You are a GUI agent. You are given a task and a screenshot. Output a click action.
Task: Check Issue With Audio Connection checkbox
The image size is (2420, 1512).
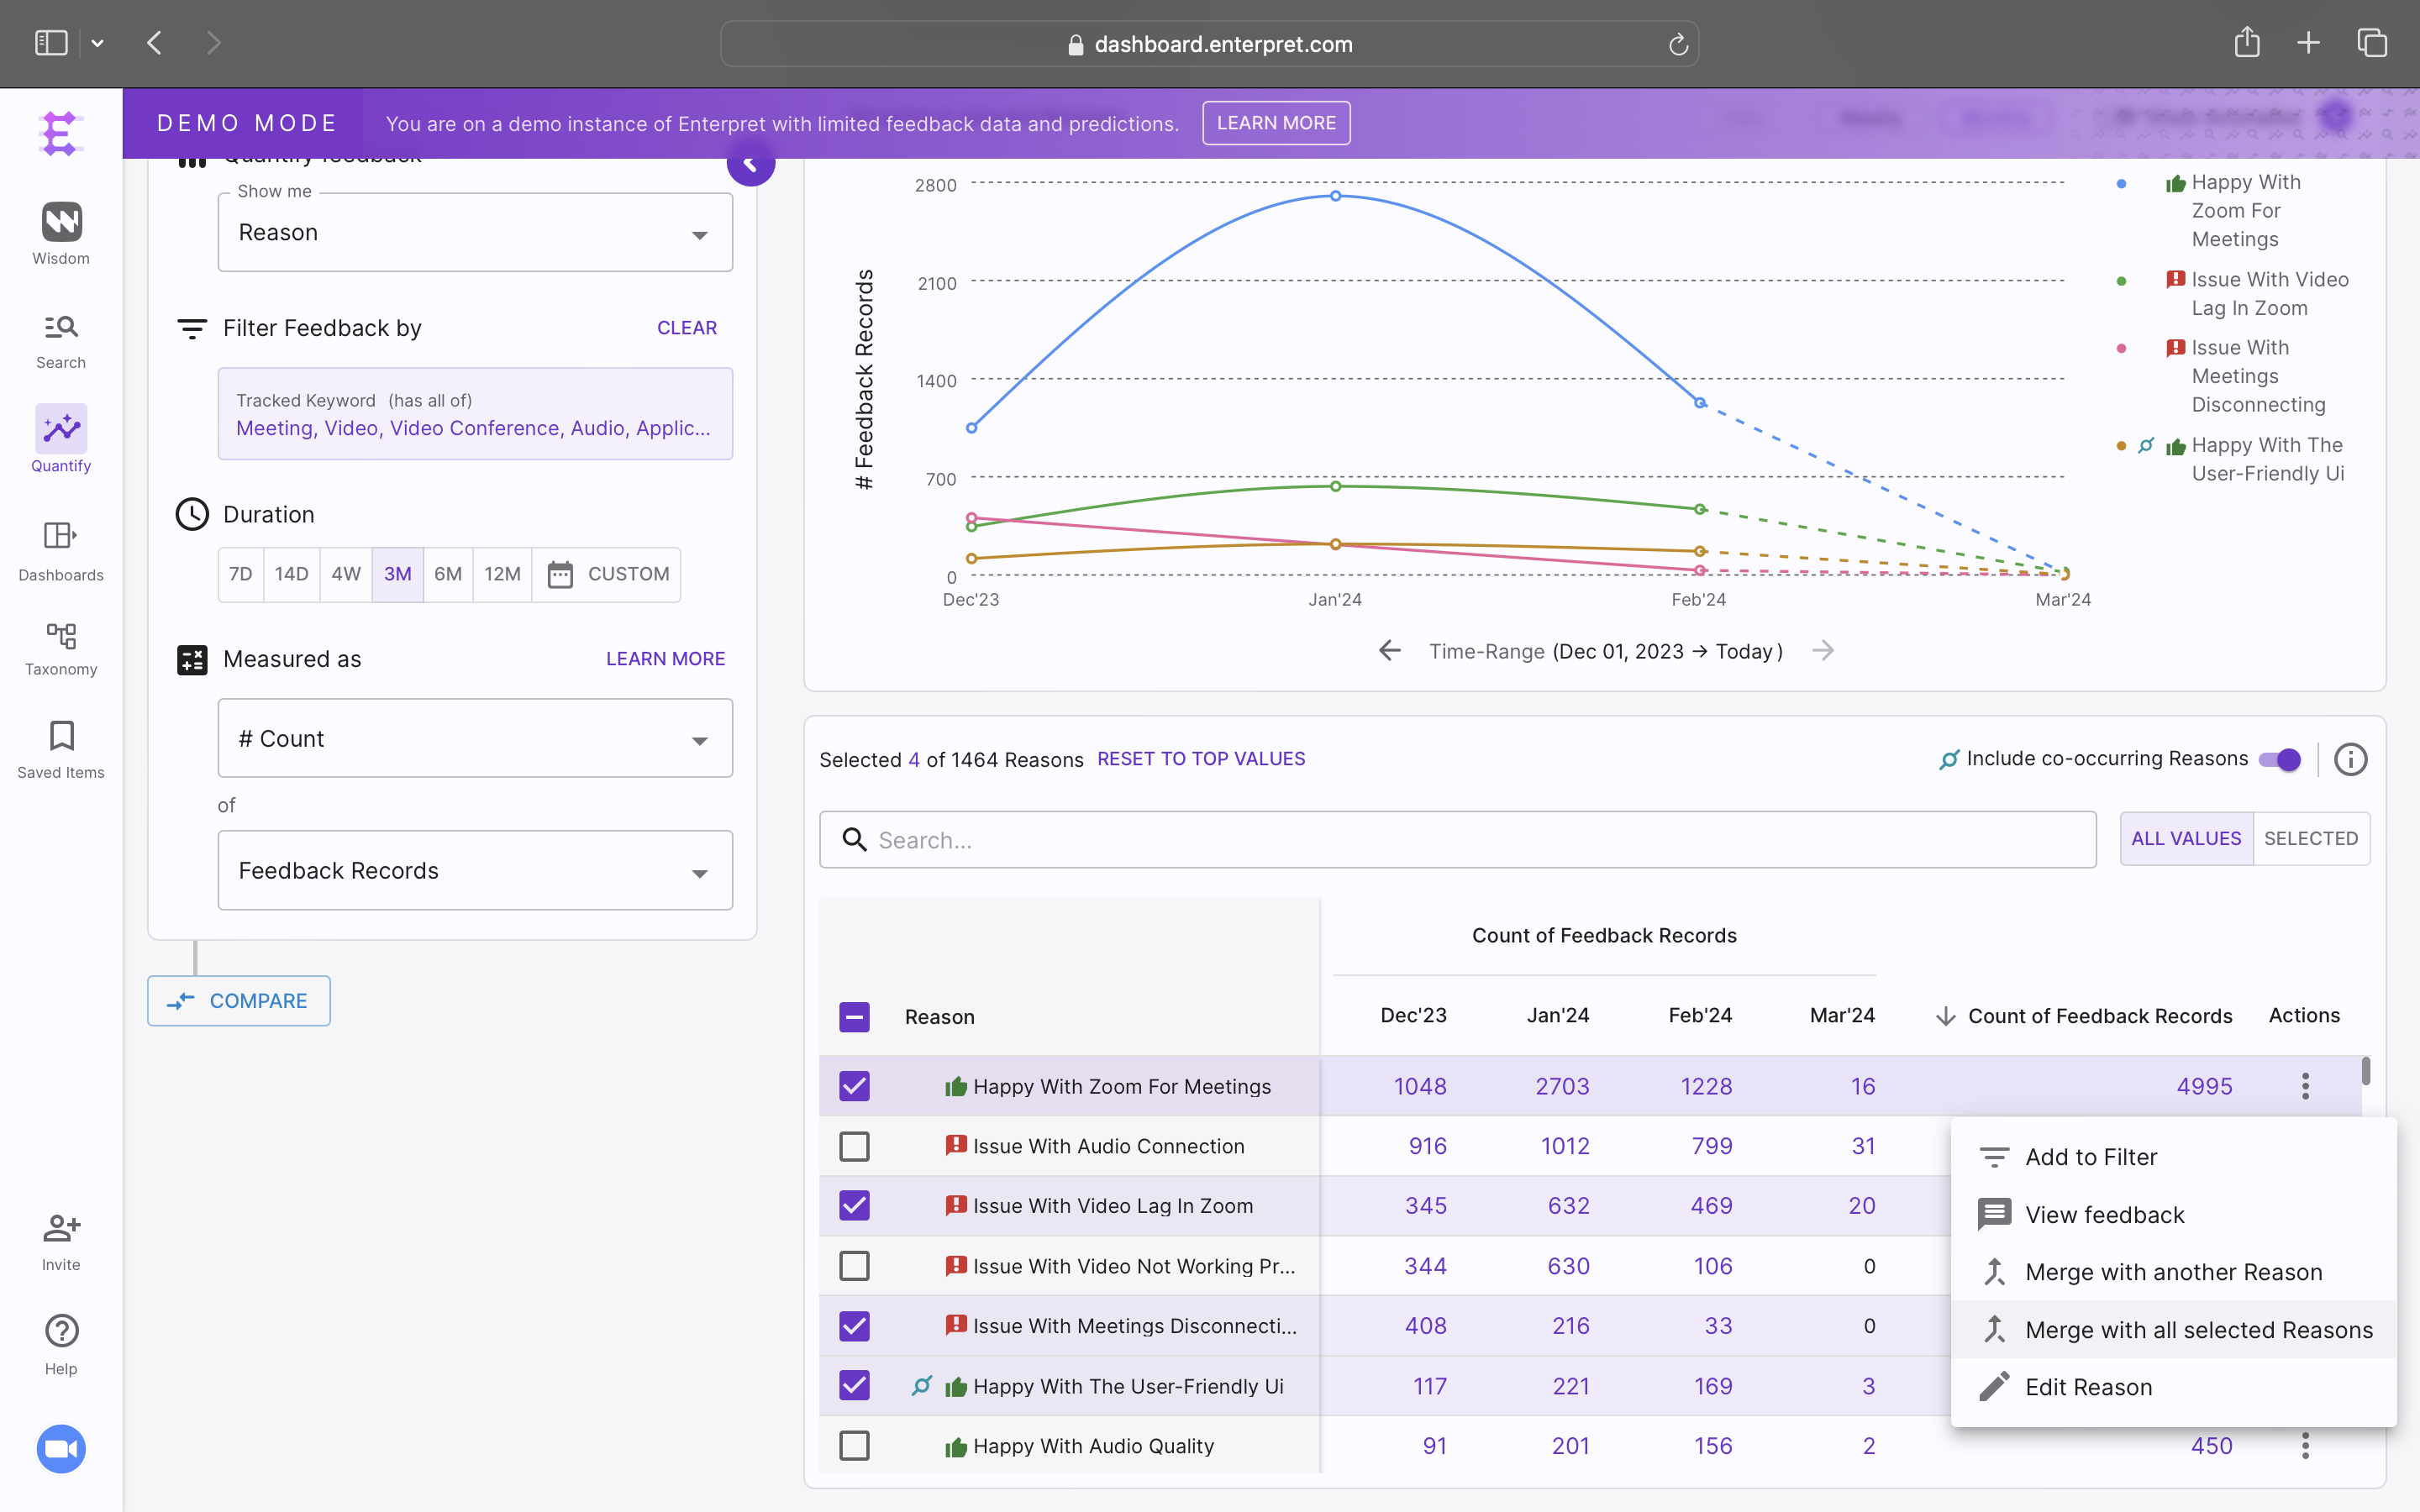(854, 1146)
